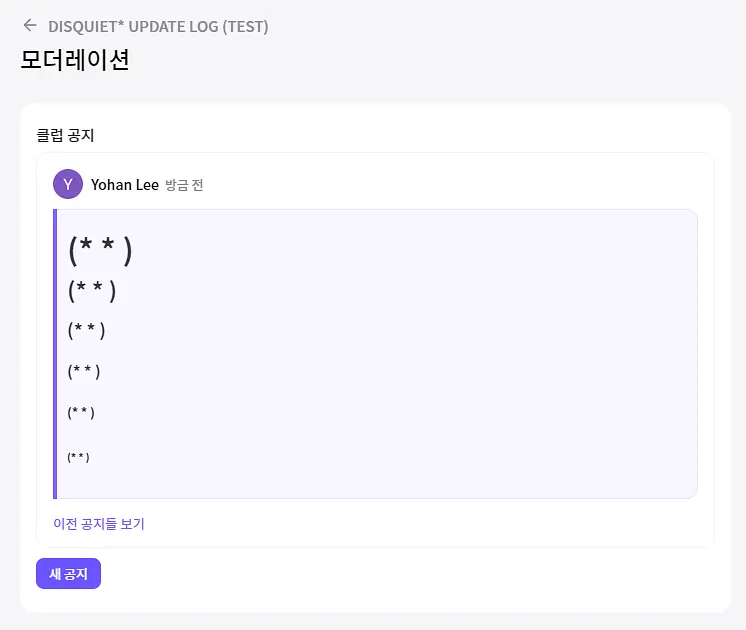Click empty space inside the notice quote block

pos(404,354)
